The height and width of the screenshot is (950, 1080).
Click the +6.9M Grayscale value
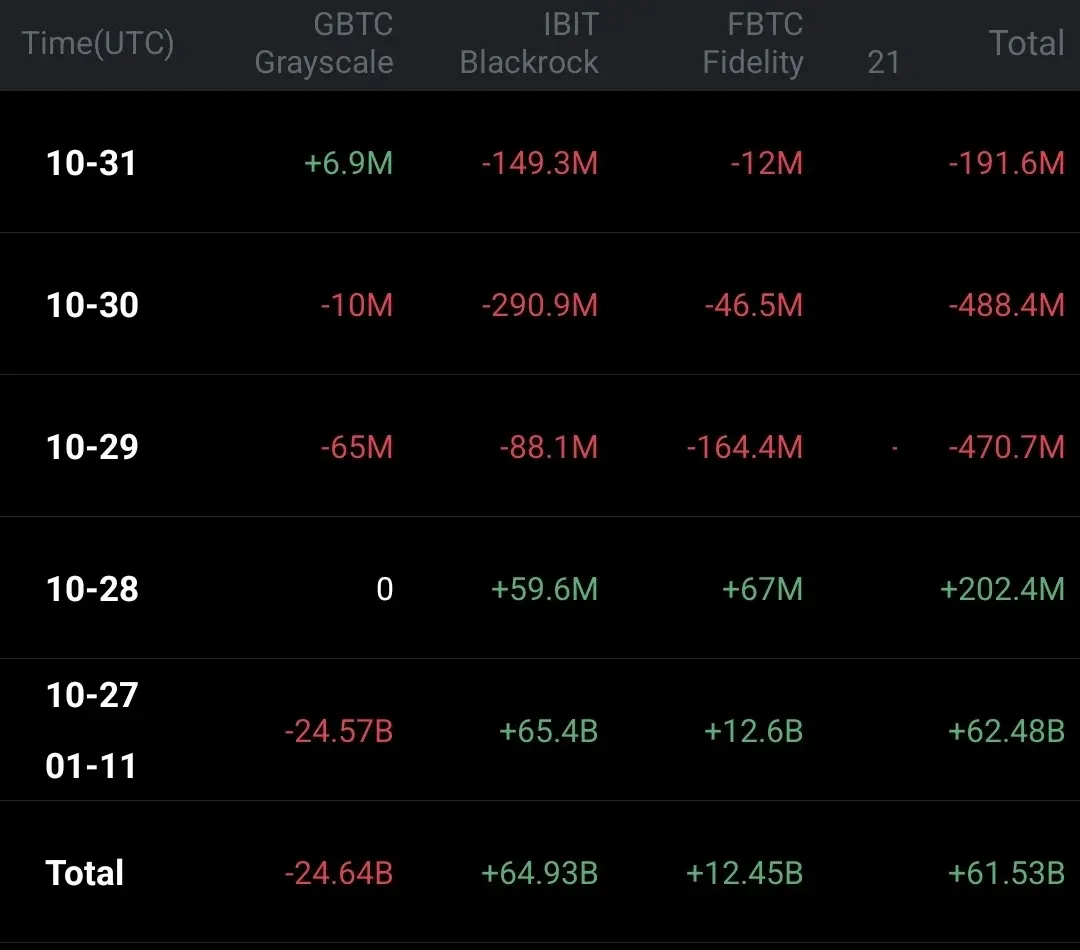(x=349, y=163)
